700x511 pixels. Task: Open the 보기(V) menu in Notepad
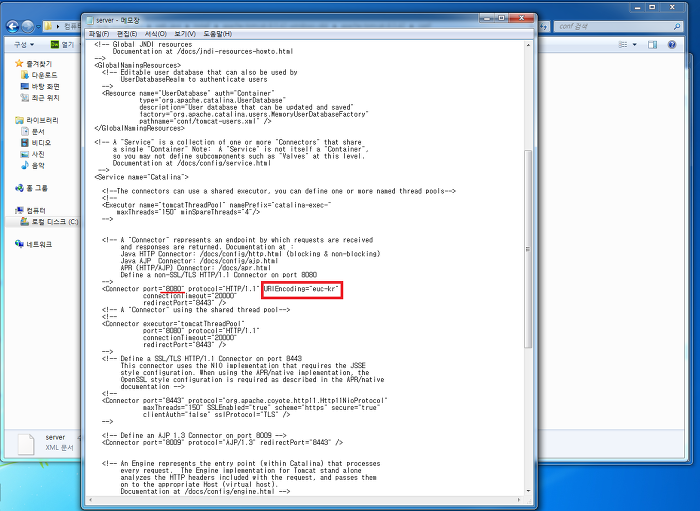(x=185, y=34)
